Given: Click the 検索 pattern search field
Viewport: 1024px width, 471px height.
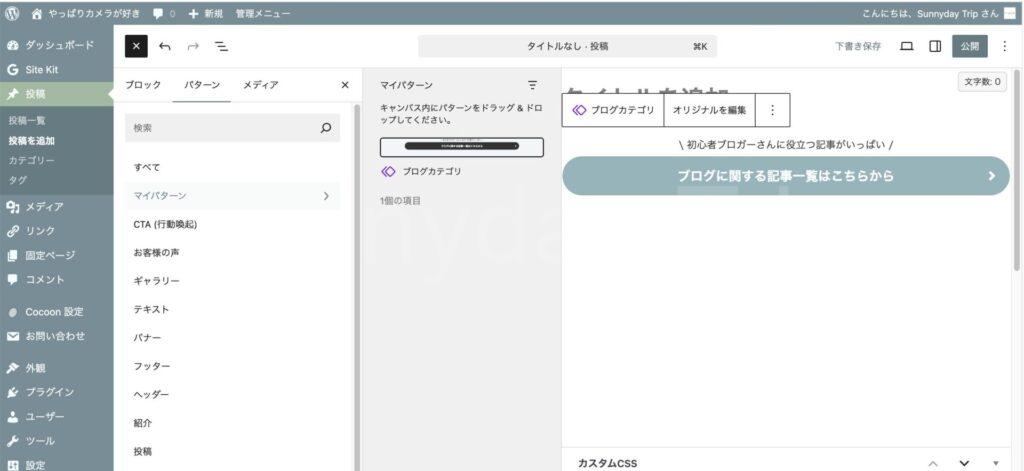Looking at the screenshot, I should 220,128.
